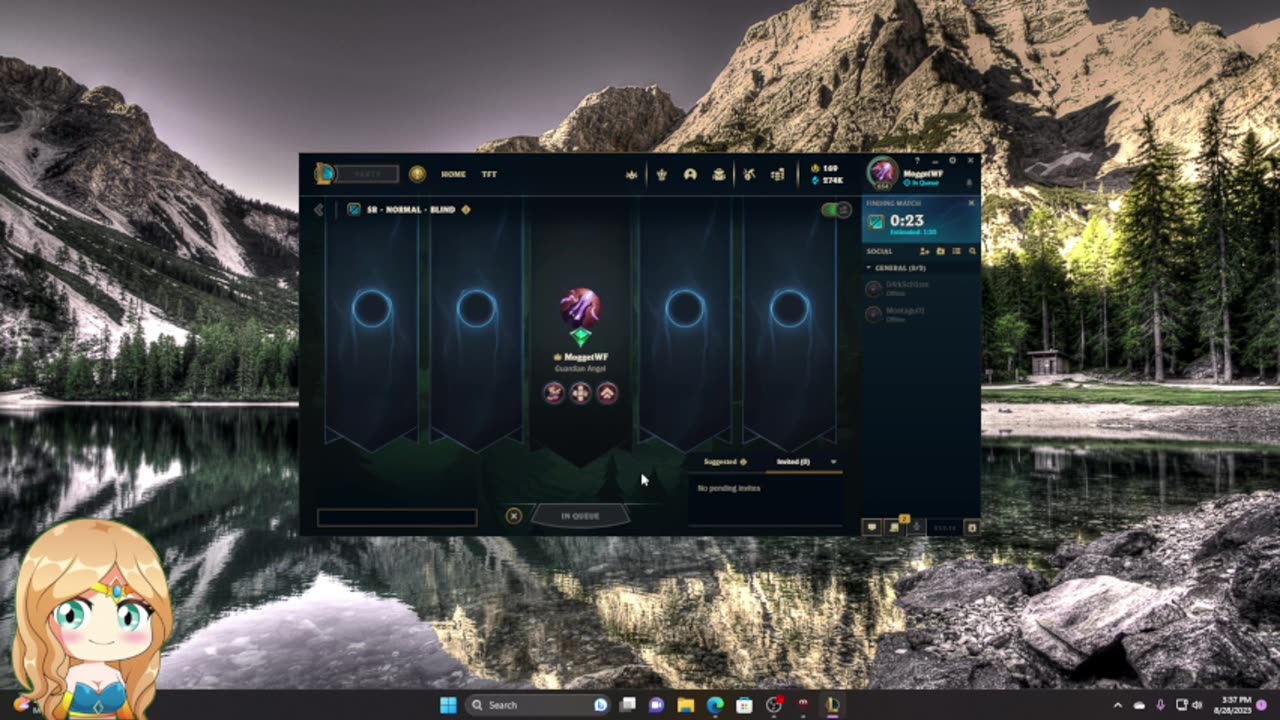Click the Blue Essence balance 274K
Image resolution: width=1280 pixels, height=720 pixels.
[827, 180]
